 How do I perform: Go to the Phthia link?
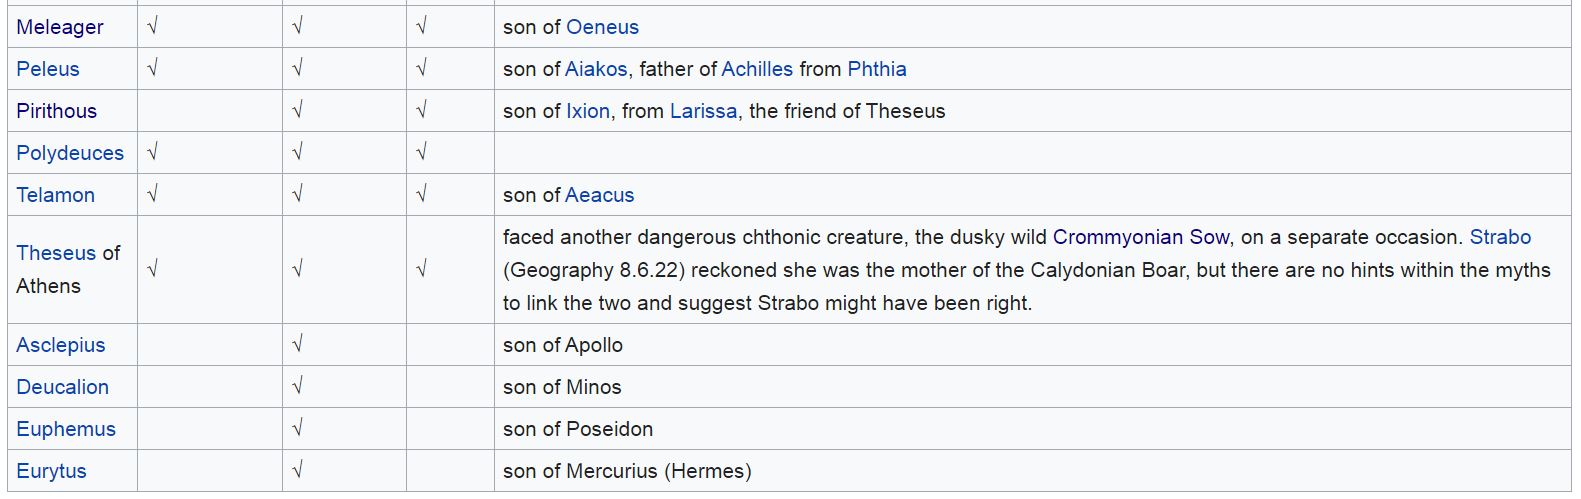[876, 69]
